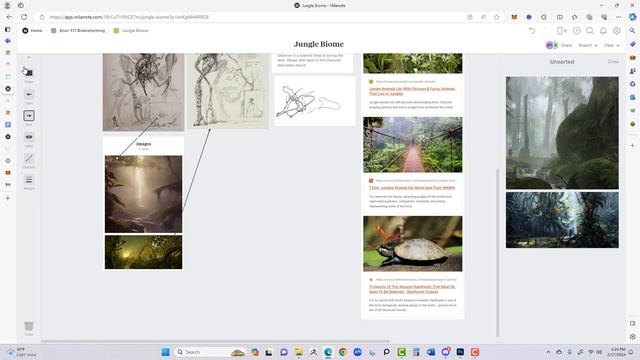The width and height of the screenshot is (640, 360).
Task: Open the View dropdown
Action: click(611, 45)
